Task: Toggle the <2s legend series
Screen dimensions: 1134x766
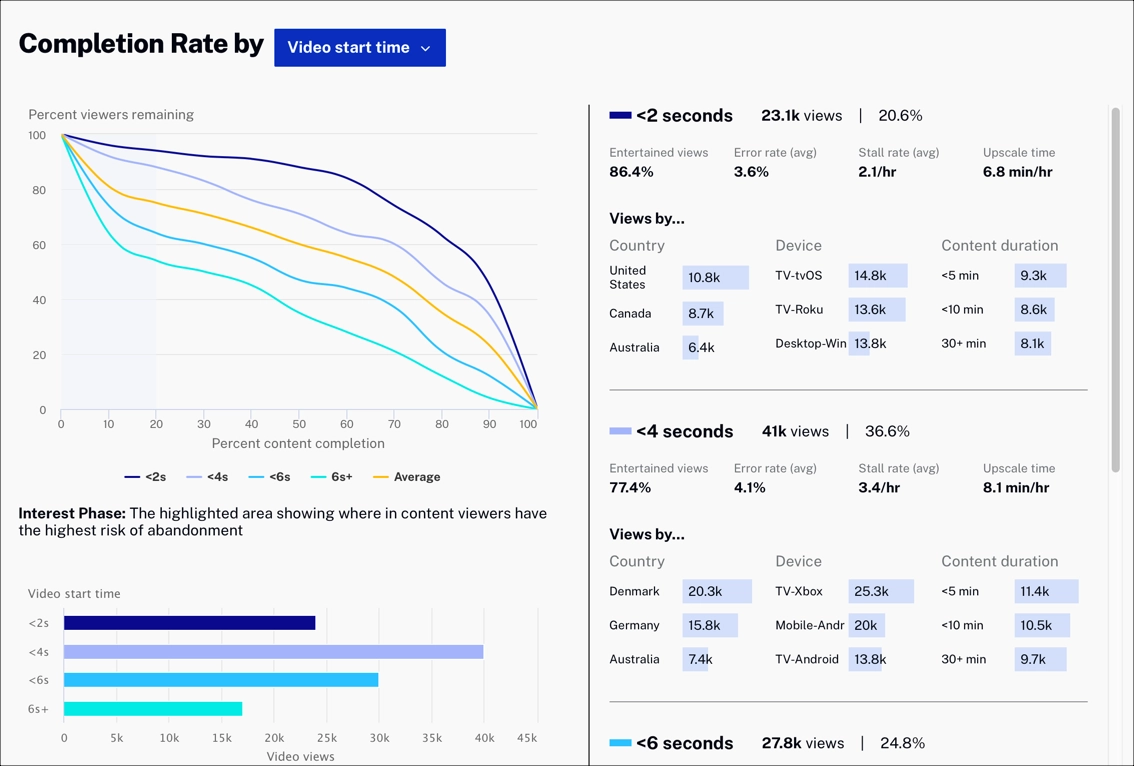Action: (146, 477)
